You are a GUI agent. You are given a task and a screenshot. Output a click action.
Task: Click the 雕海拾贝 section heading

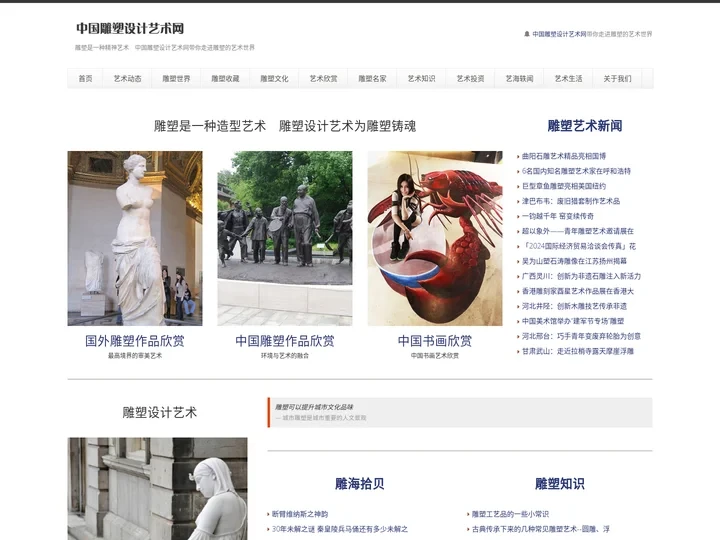coord(360,484)
